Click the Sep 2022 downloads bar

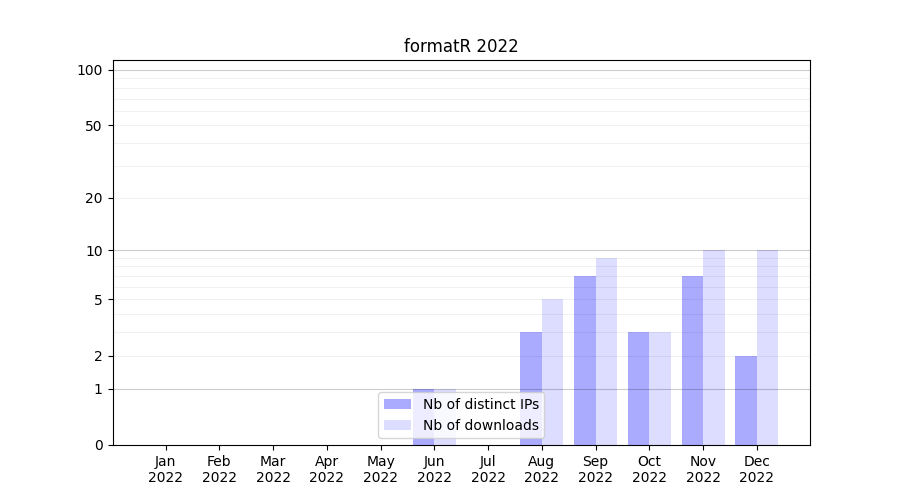606,351
